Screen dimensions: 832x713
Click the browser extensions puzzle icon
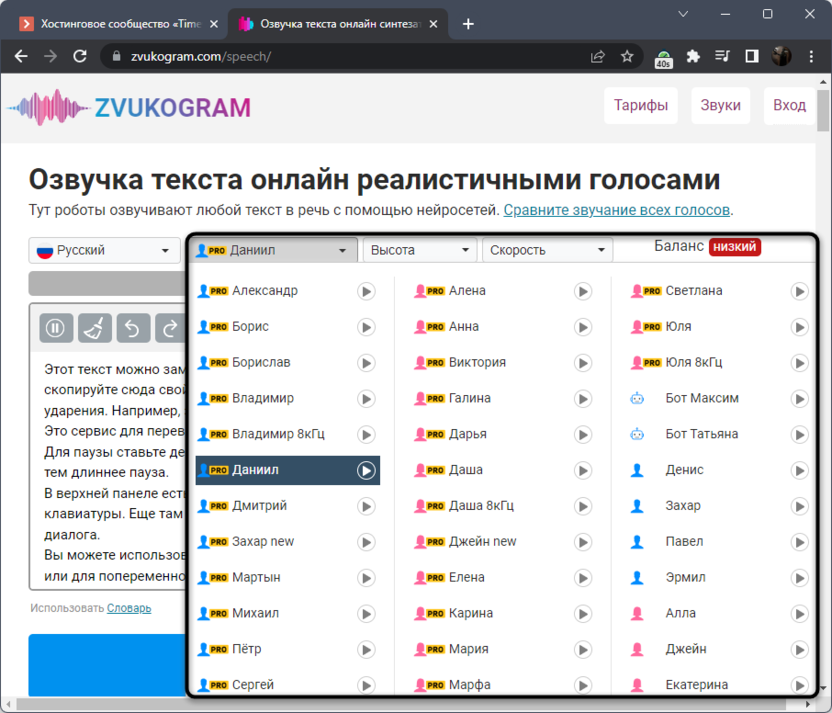pyautogui.click(x=693, y=57)
